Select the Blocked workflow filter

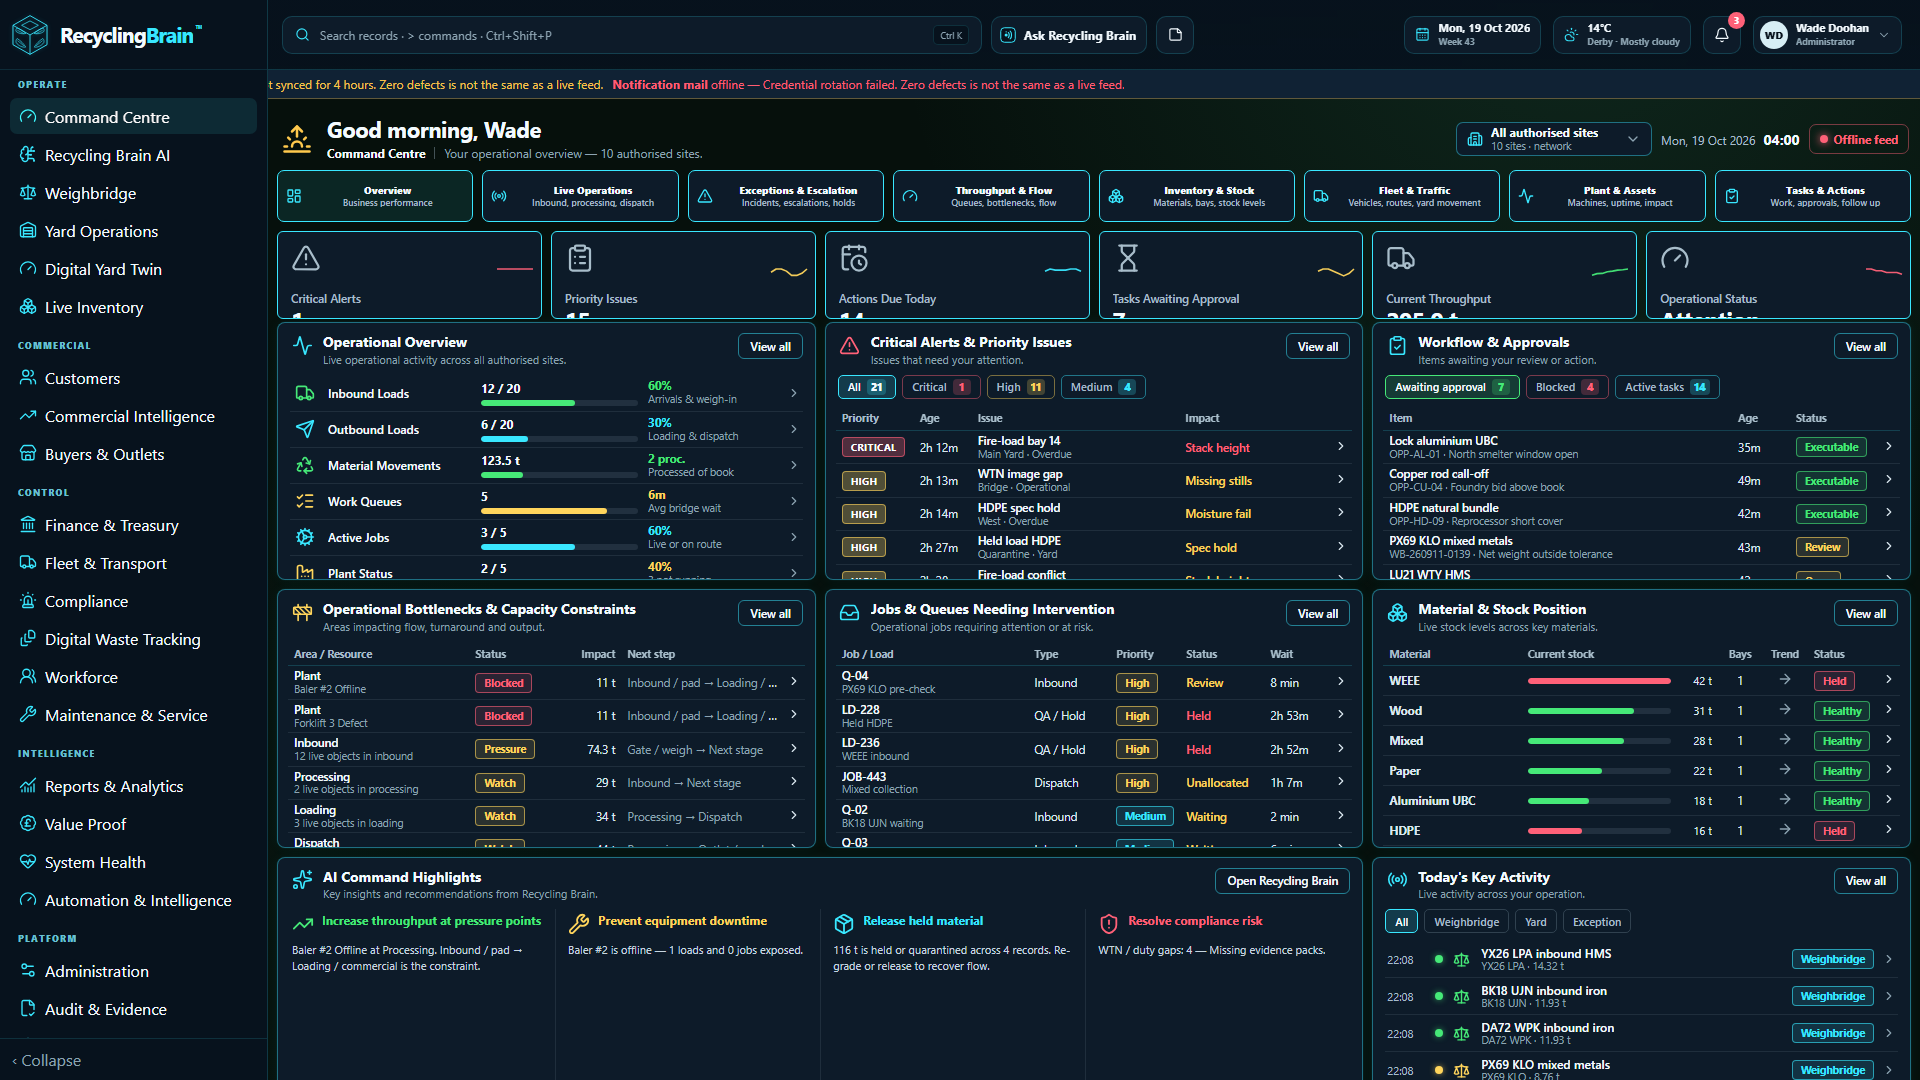click(1566, 387)
